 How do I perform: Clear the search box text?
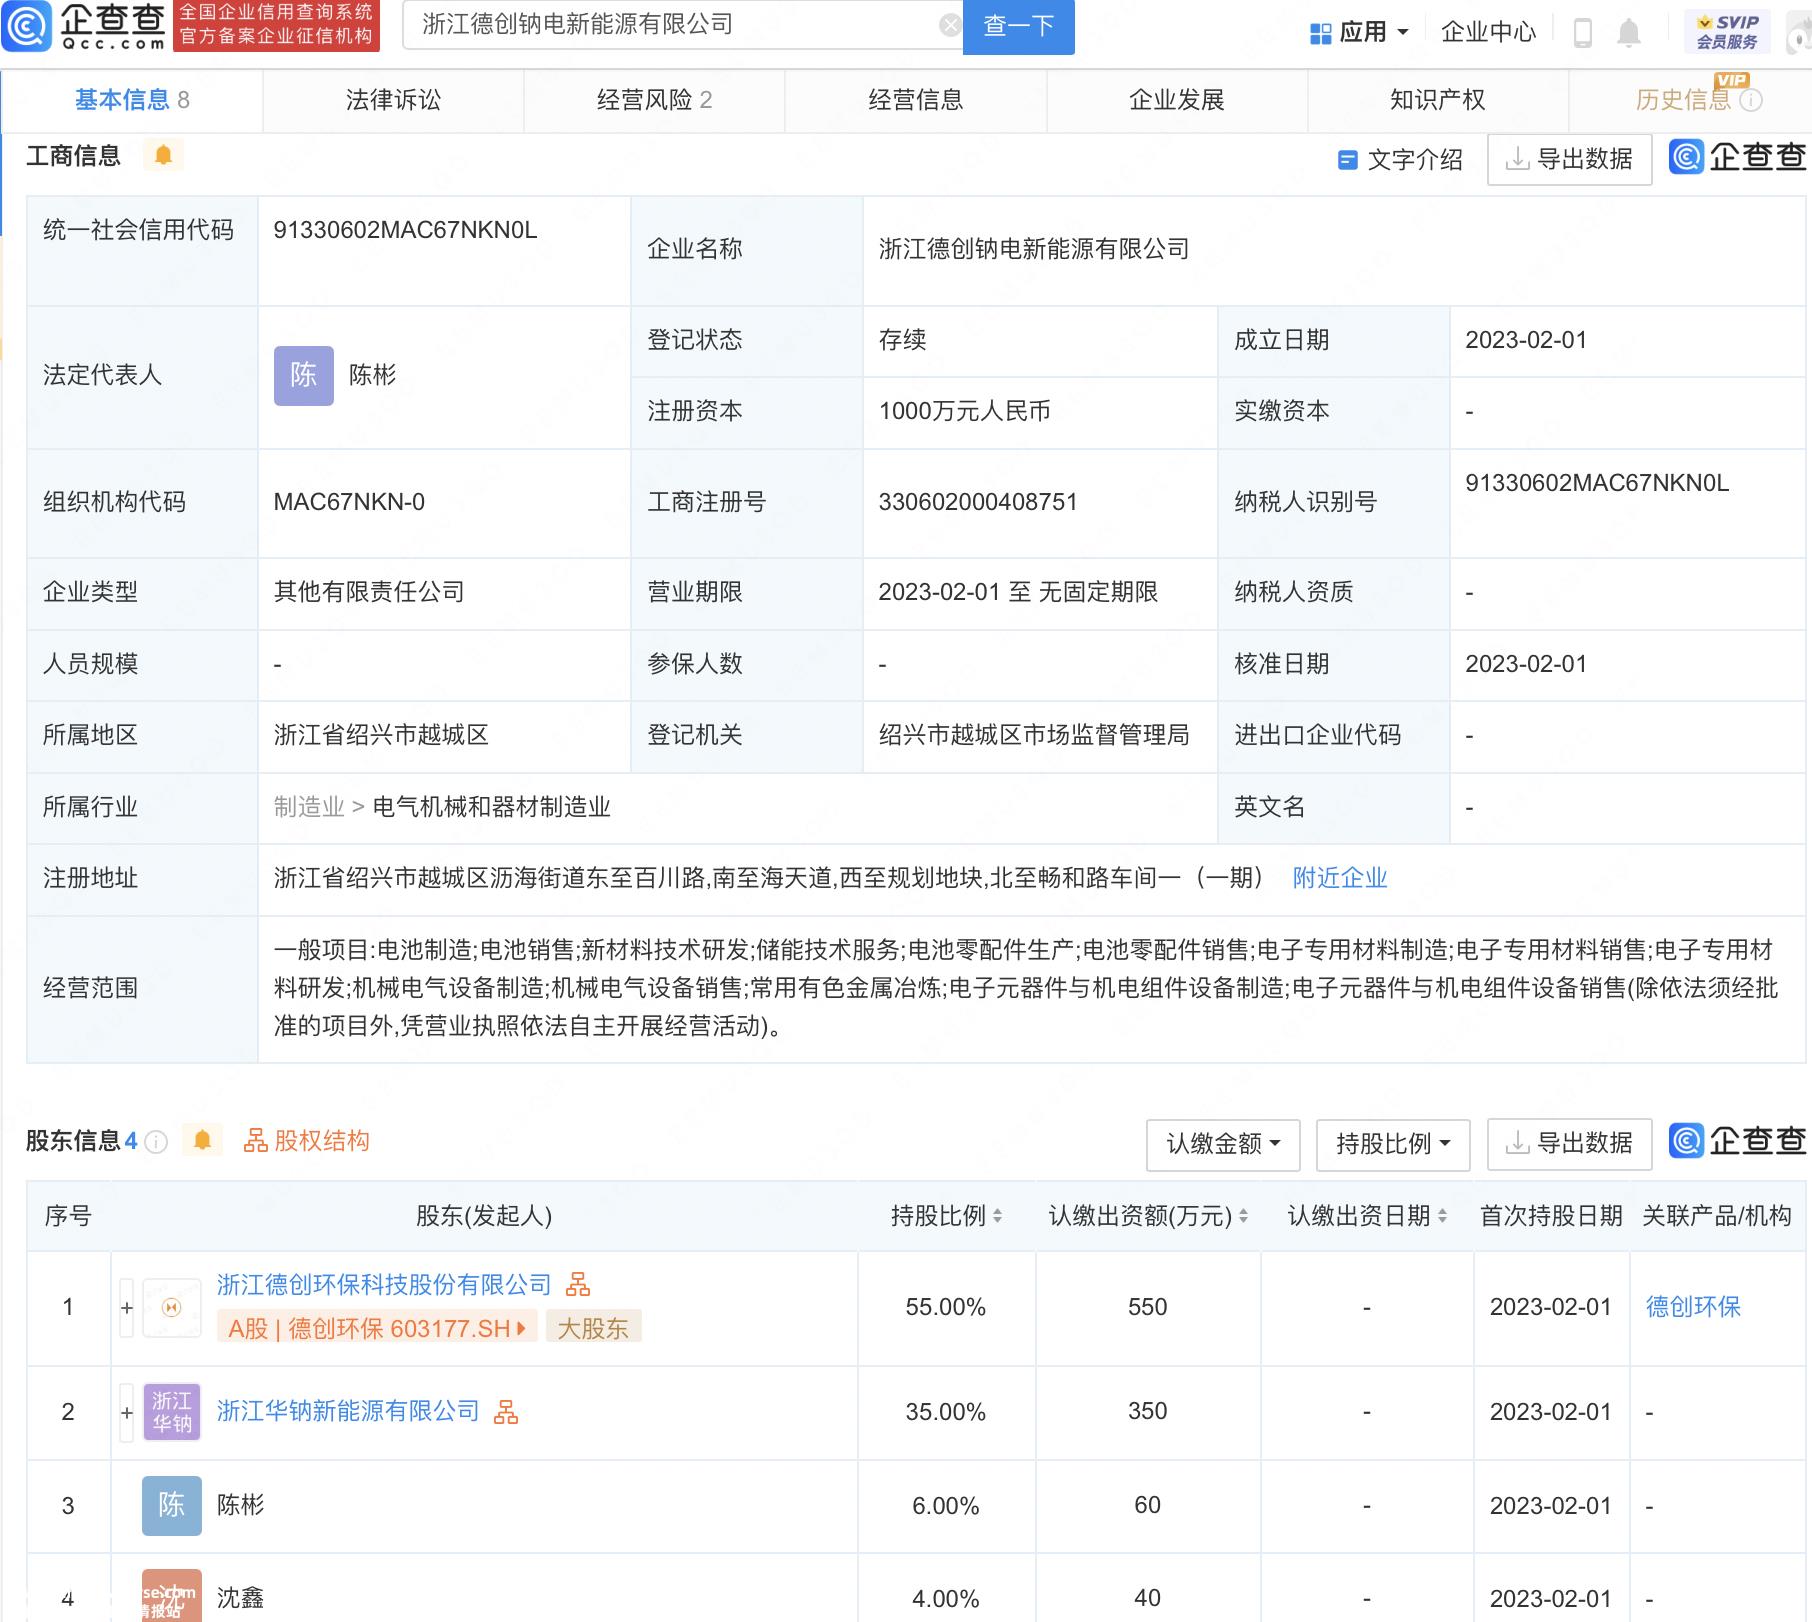coord(950,26)
